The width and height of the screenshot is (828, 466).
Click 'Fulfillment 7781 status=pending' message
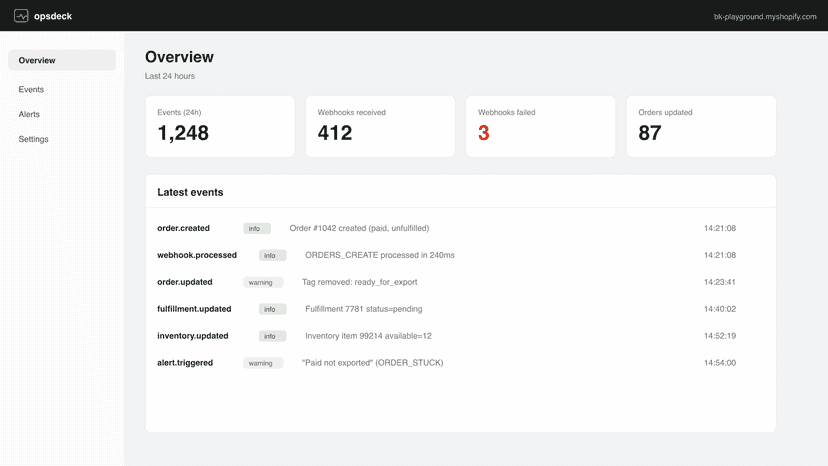point(364,309)
